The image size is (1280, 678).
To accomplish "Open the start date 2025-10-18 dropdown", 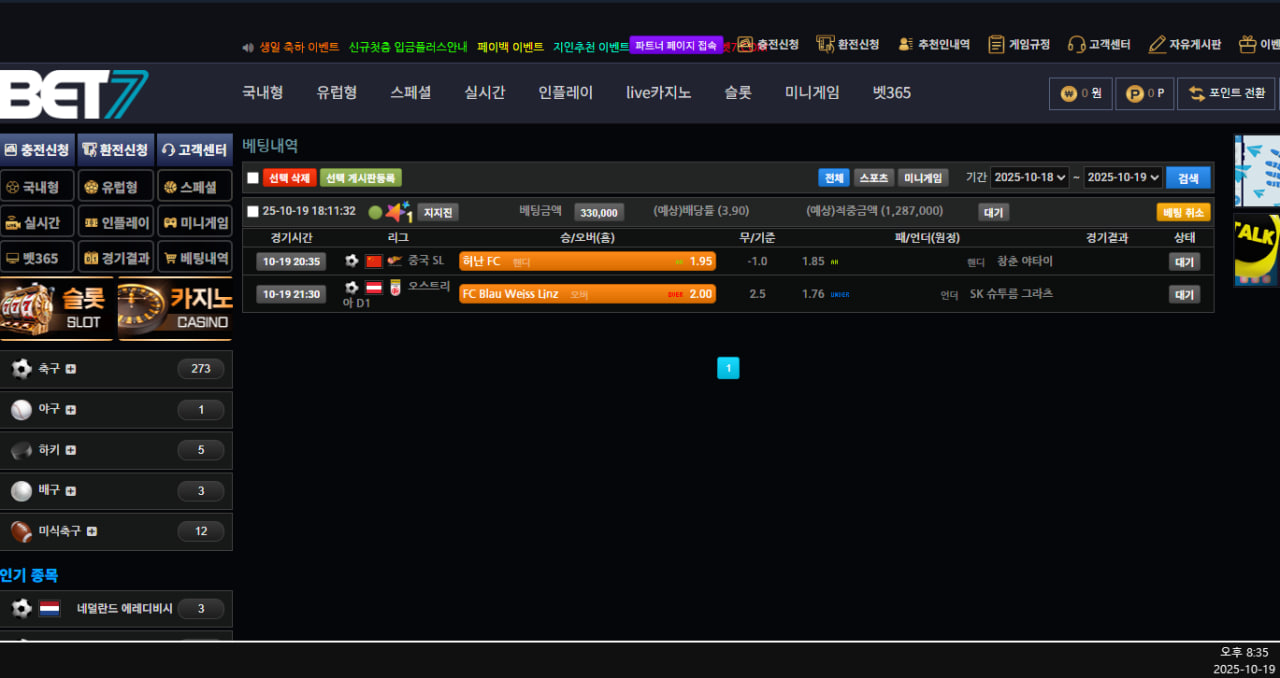I will tap(1029, 177).
